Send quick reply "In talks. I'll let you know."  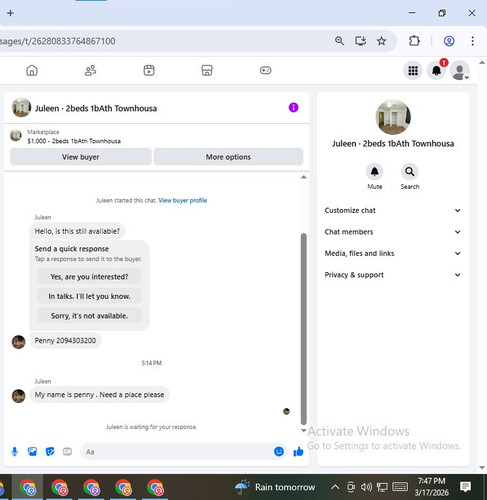(89, 296)
